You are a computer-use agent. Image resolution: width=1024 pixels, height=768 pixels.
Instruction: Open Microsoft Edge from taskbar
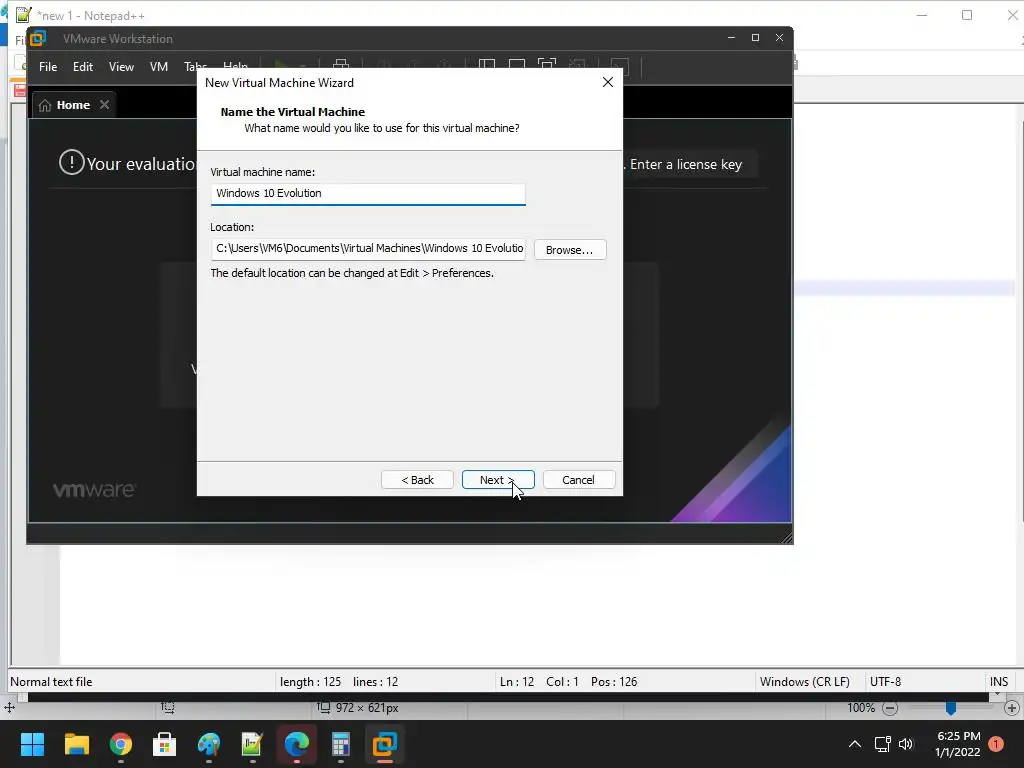coord(296,744)
